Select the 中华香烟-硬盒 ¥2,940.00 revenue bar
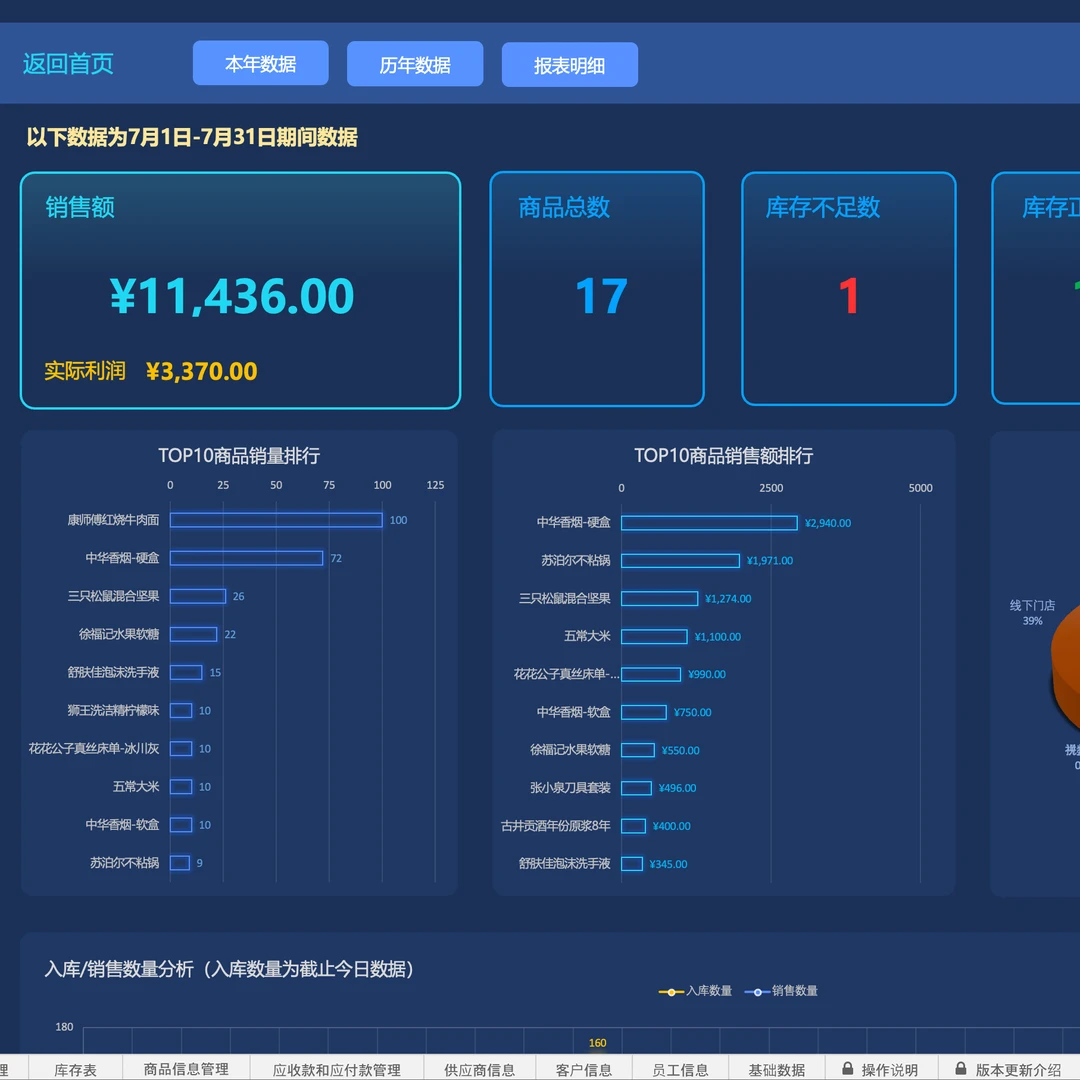Screen dimensions: 1080x1080 pos(708,523)
